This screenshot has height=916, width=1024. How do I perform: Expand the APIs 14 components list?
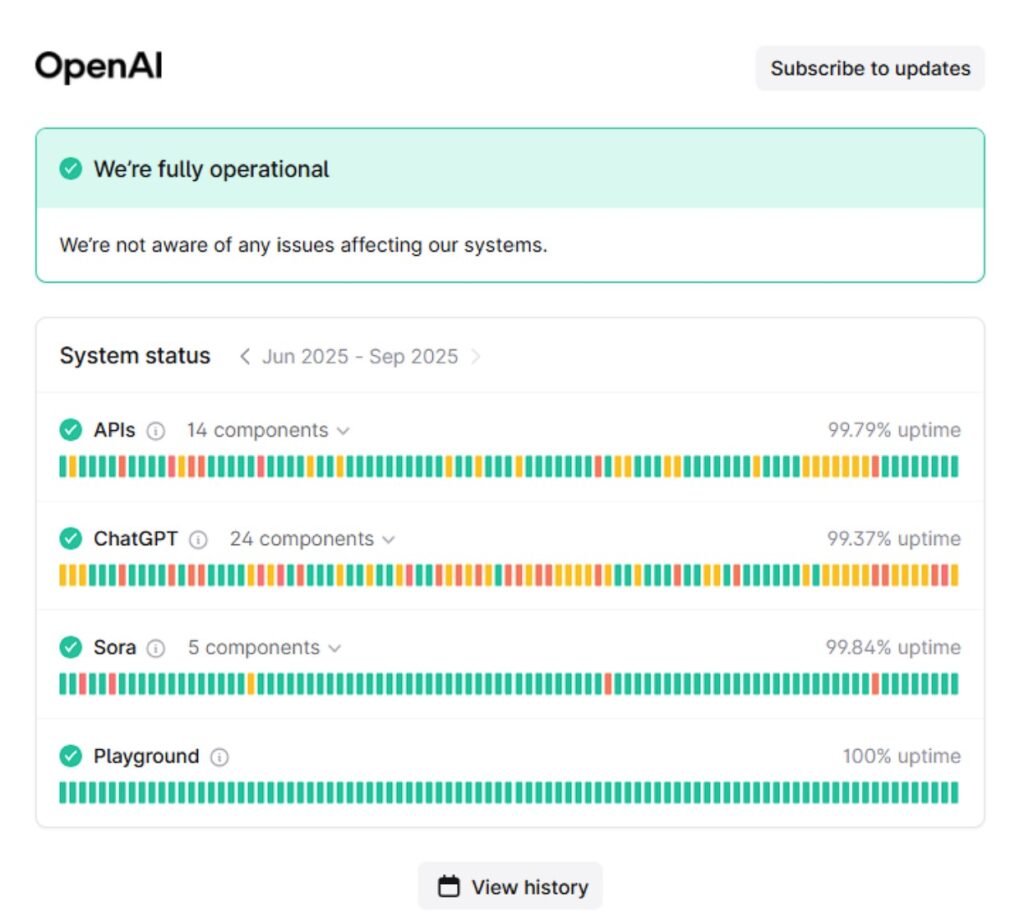point(268,431)
